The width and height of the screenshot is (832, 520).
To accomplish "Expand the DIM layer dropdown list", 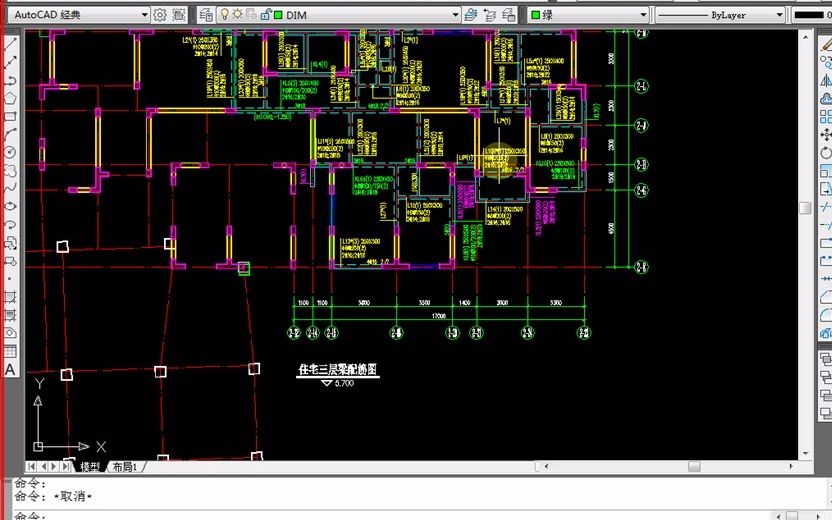I will tap(455, 15).
